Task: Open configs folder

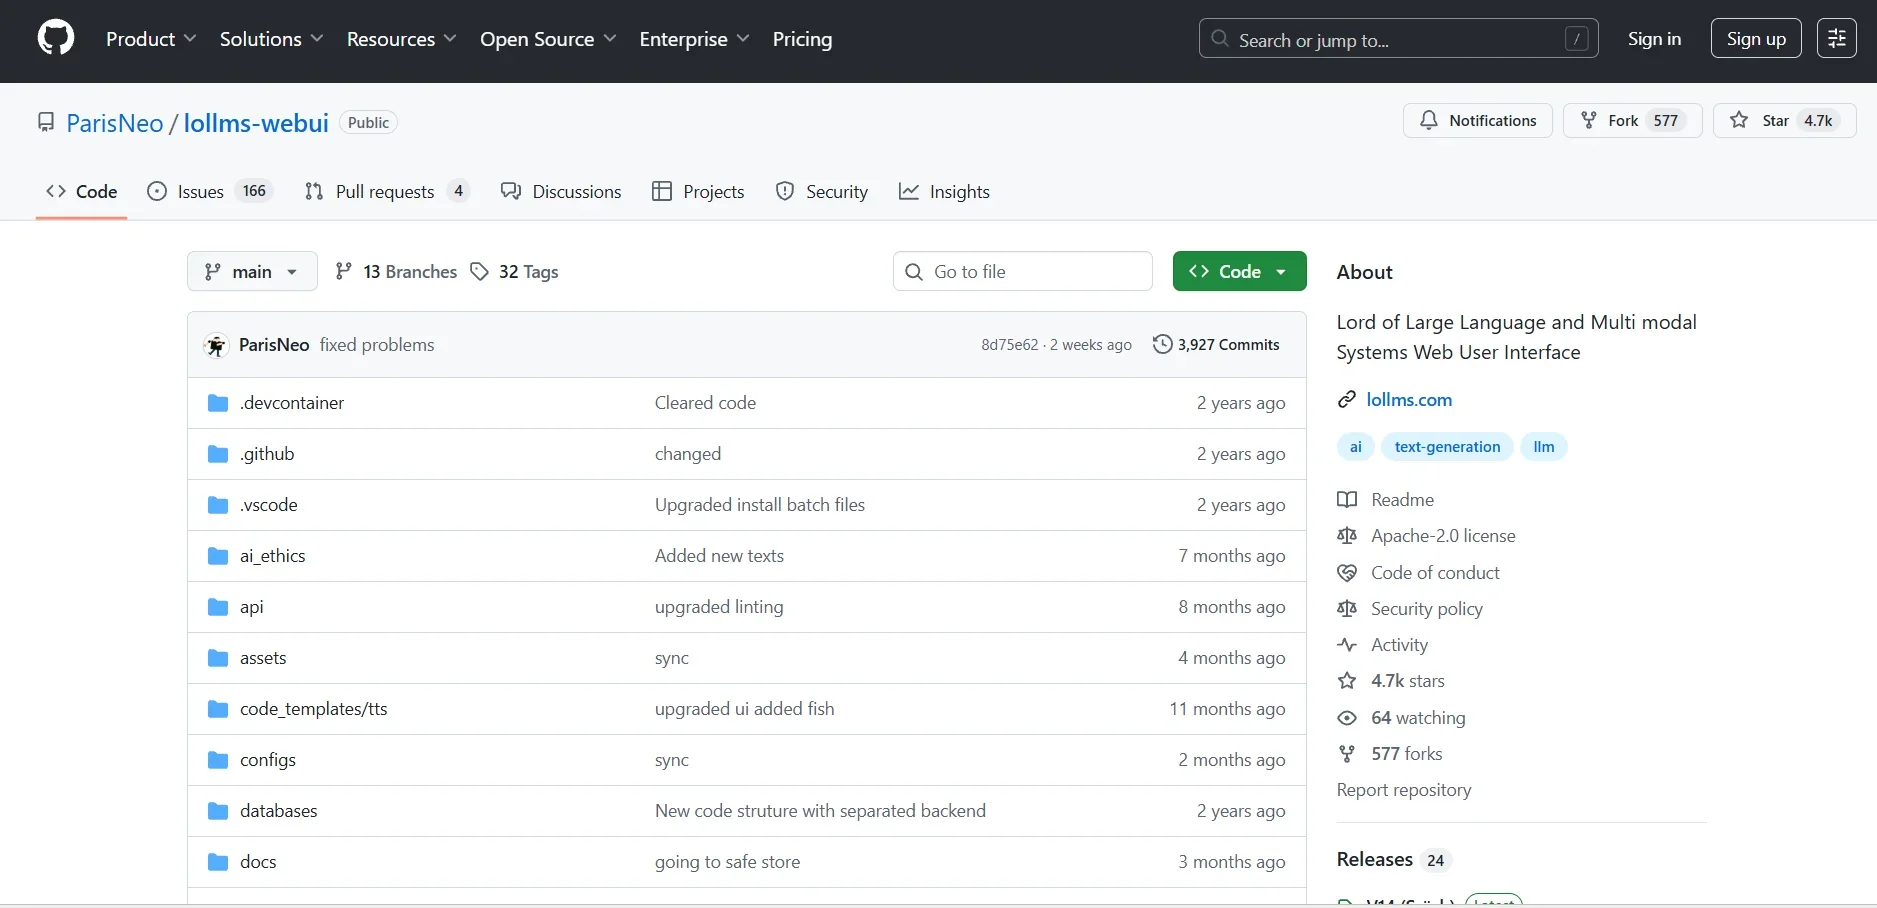Action: 268,760
